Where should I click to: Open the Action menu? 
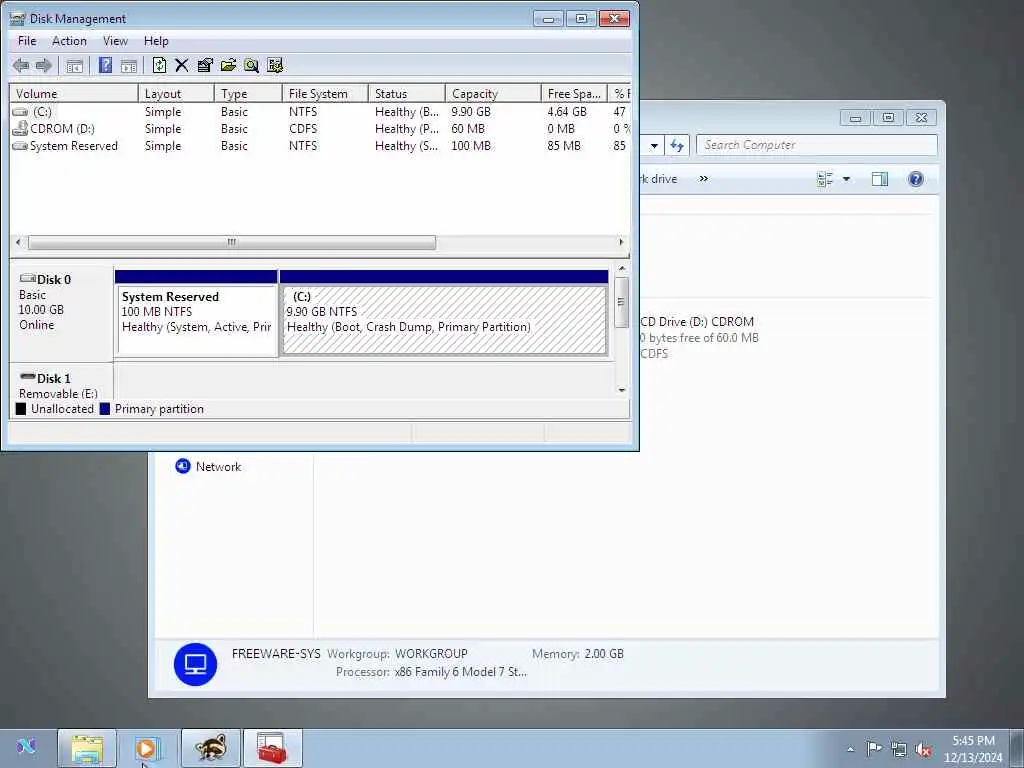pos(69,40)
